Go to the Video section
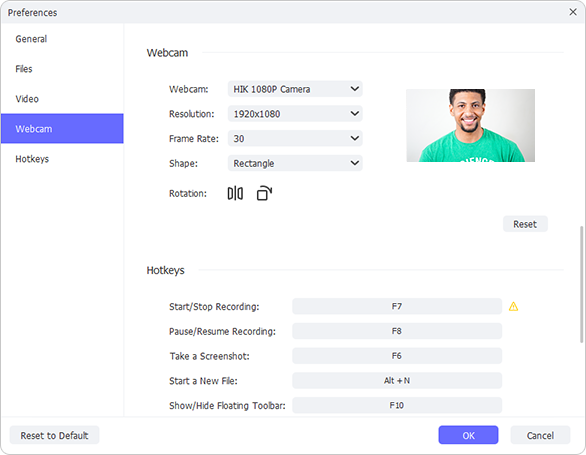 pos(62,99)
